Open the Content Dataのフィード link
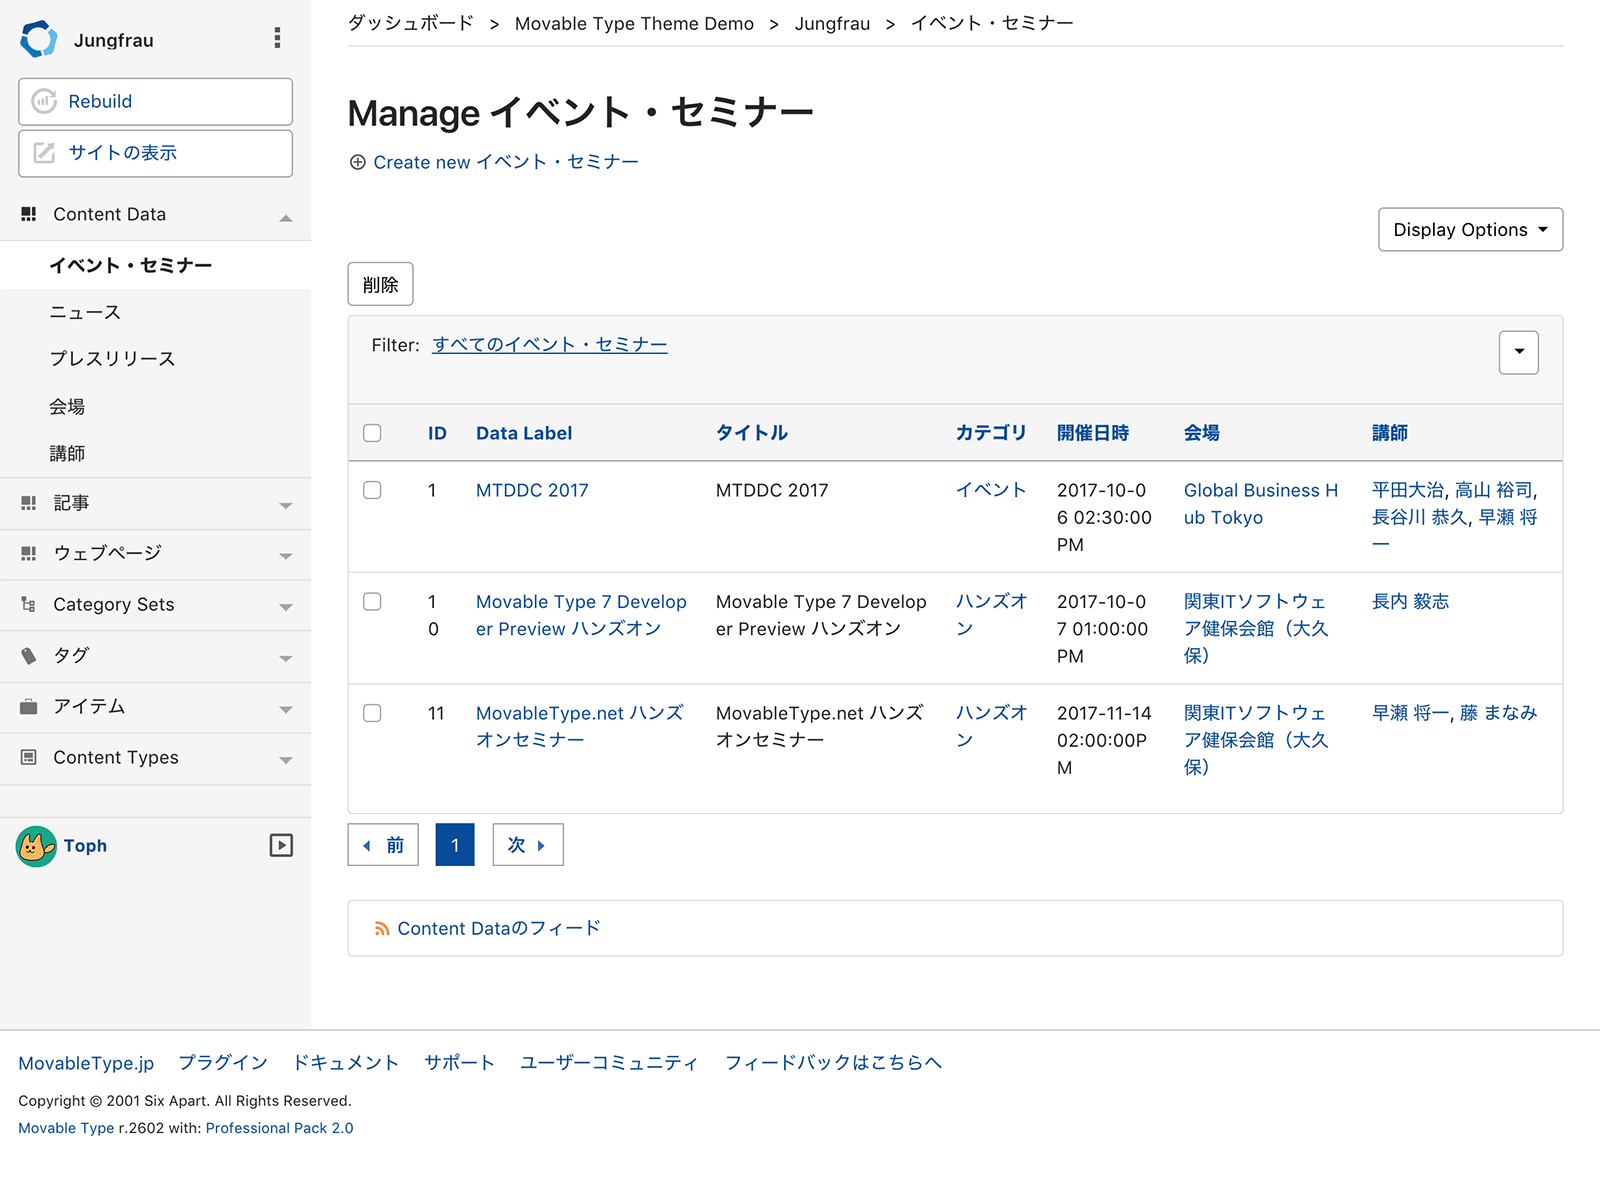 point(499,929)
